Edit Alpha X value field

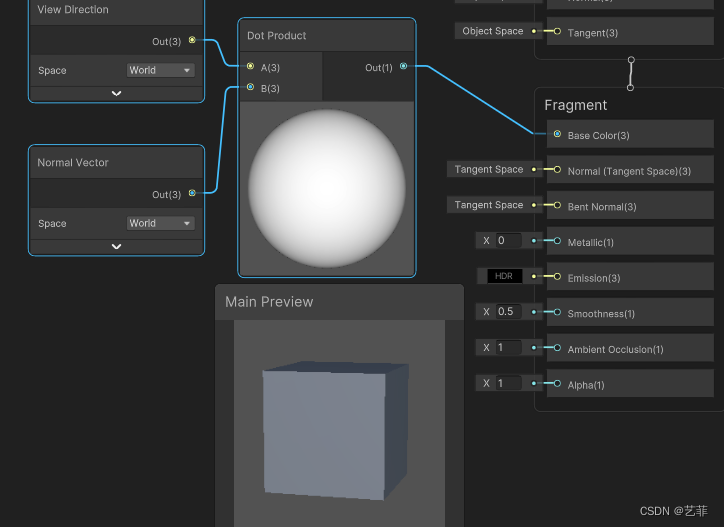508,383
